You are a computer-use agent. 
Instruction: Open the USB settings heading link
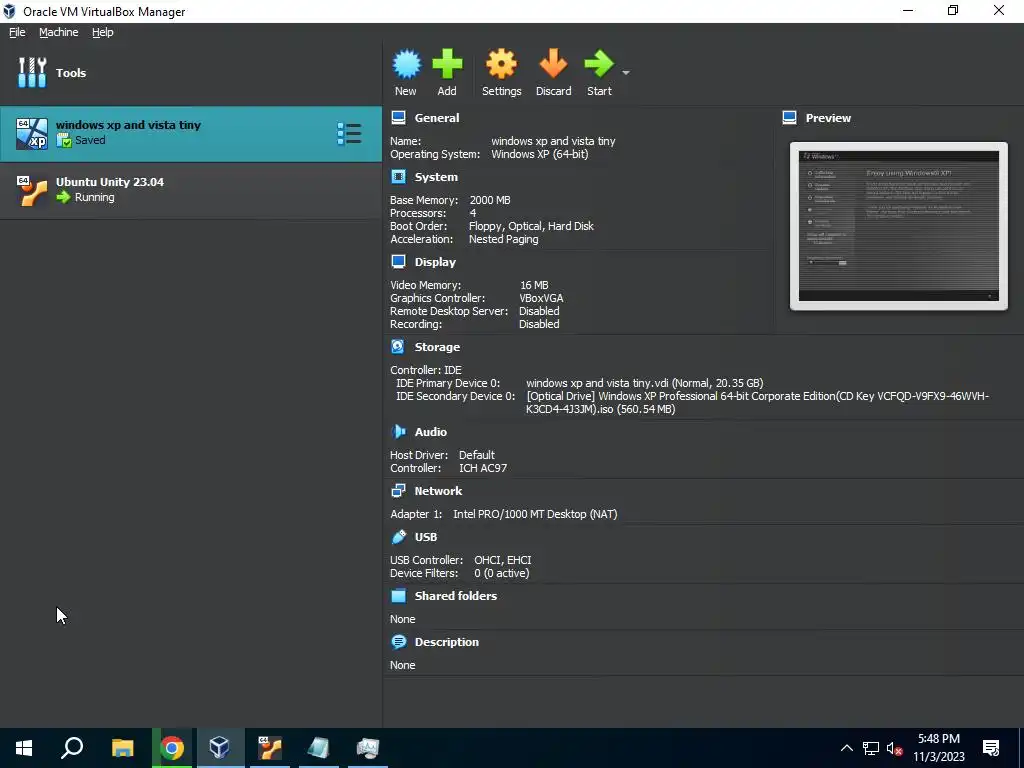point(426,537)
